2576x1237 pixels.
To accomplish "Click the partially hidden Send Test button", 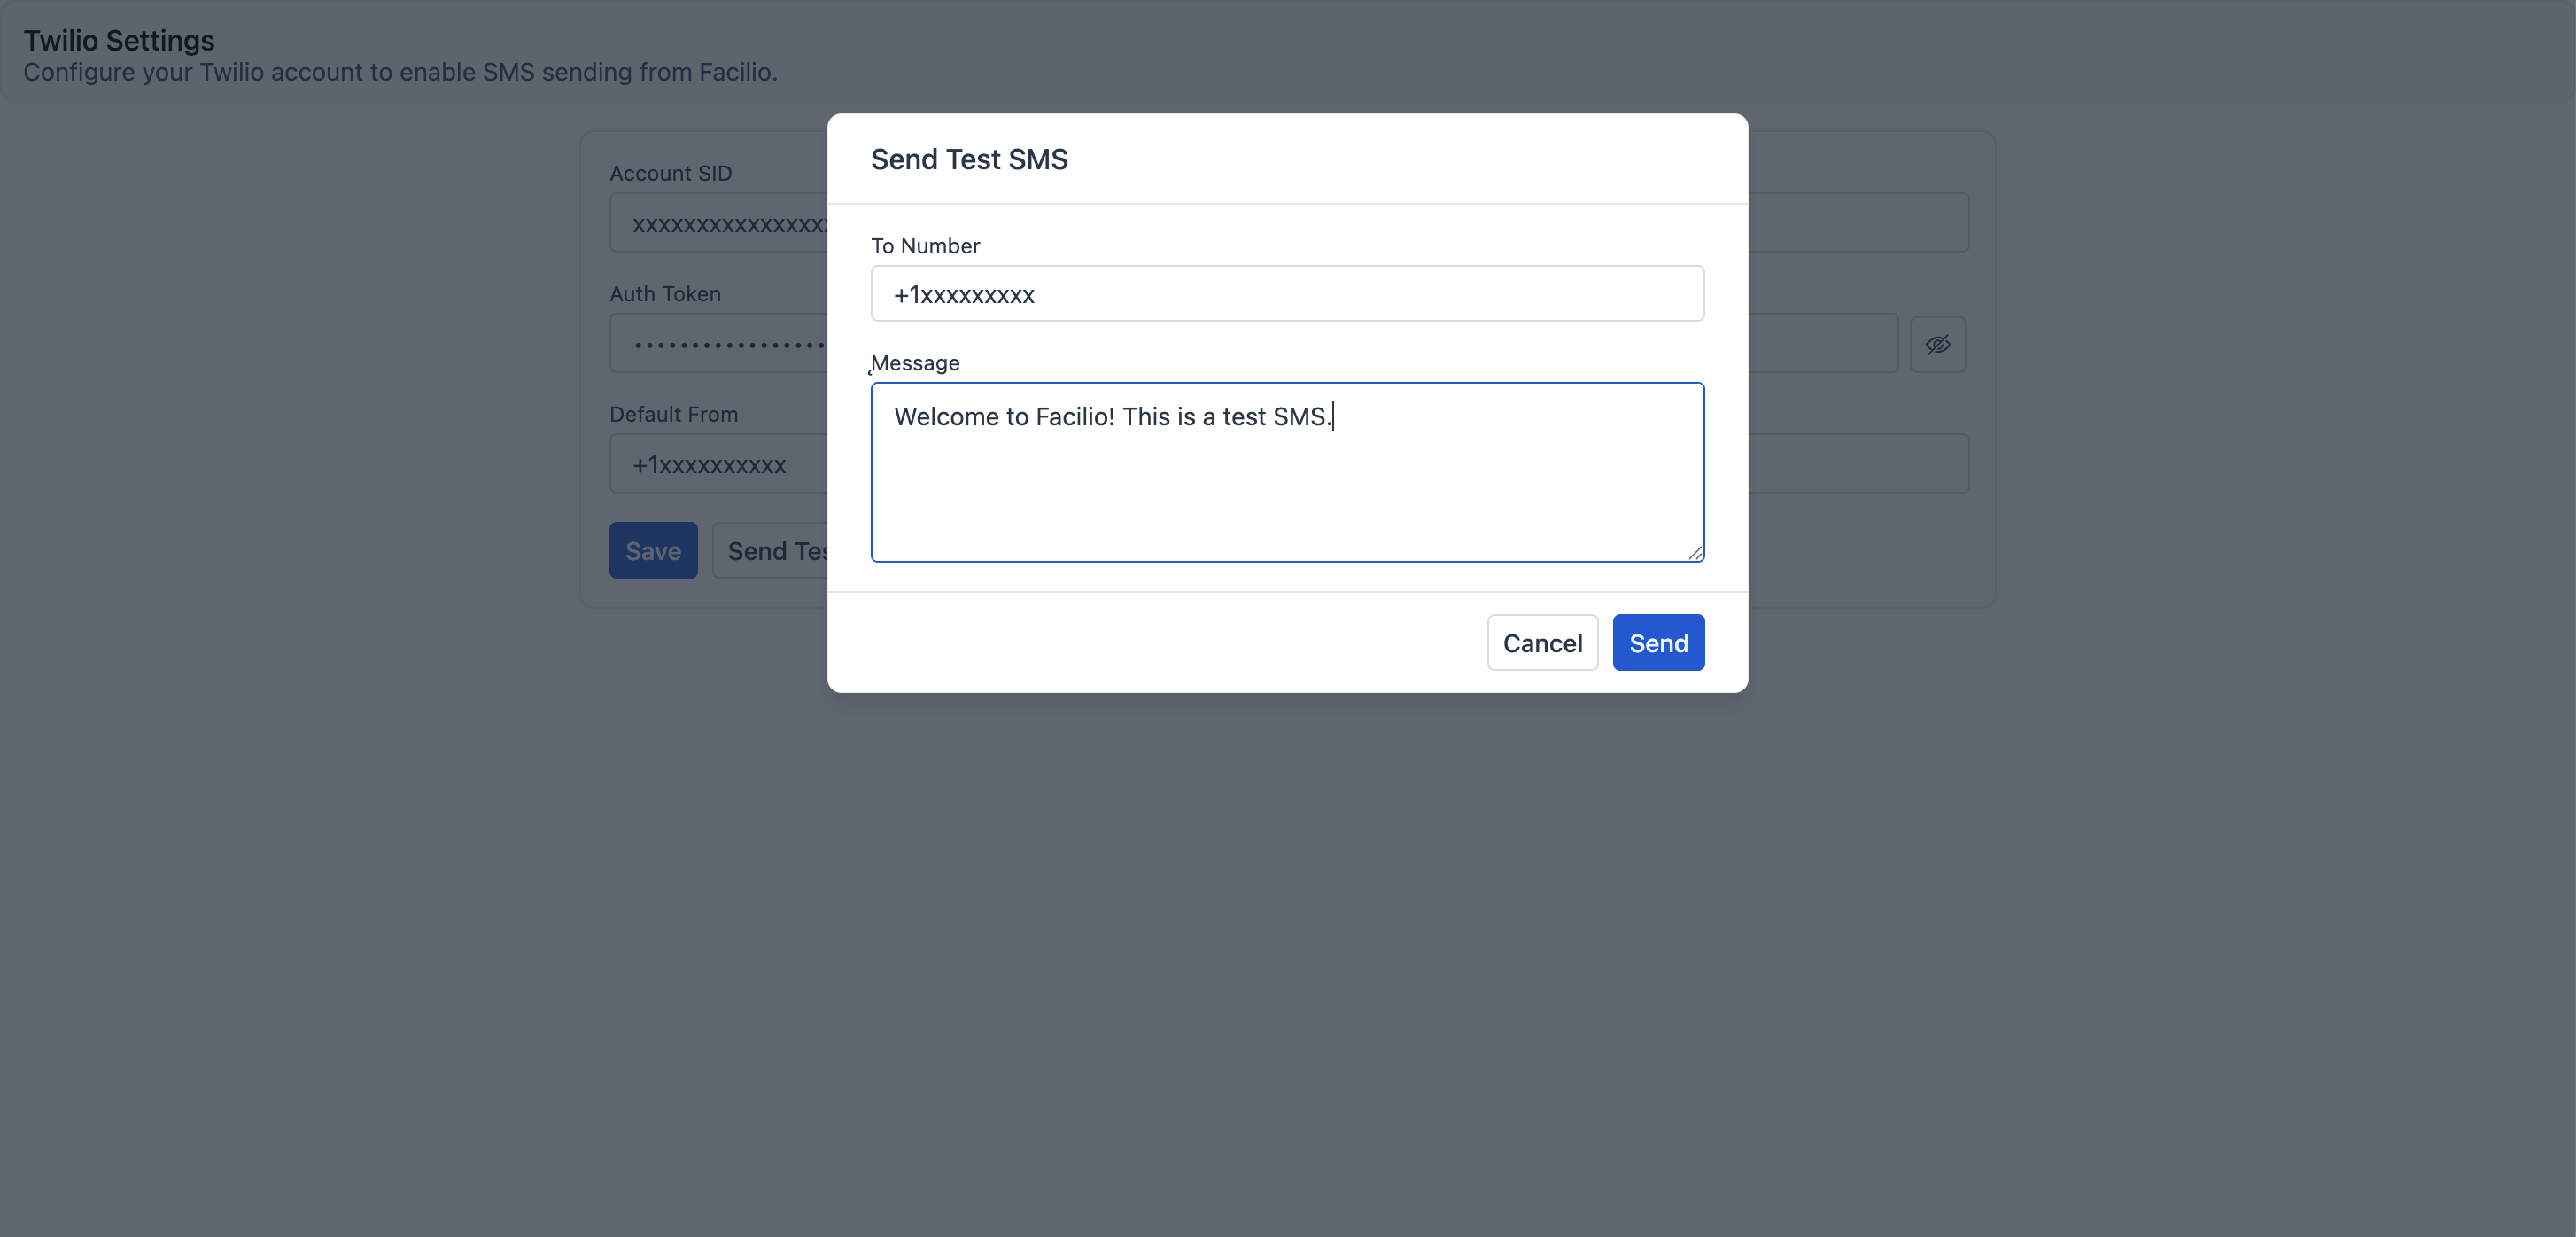I will (x=772, y=551).
